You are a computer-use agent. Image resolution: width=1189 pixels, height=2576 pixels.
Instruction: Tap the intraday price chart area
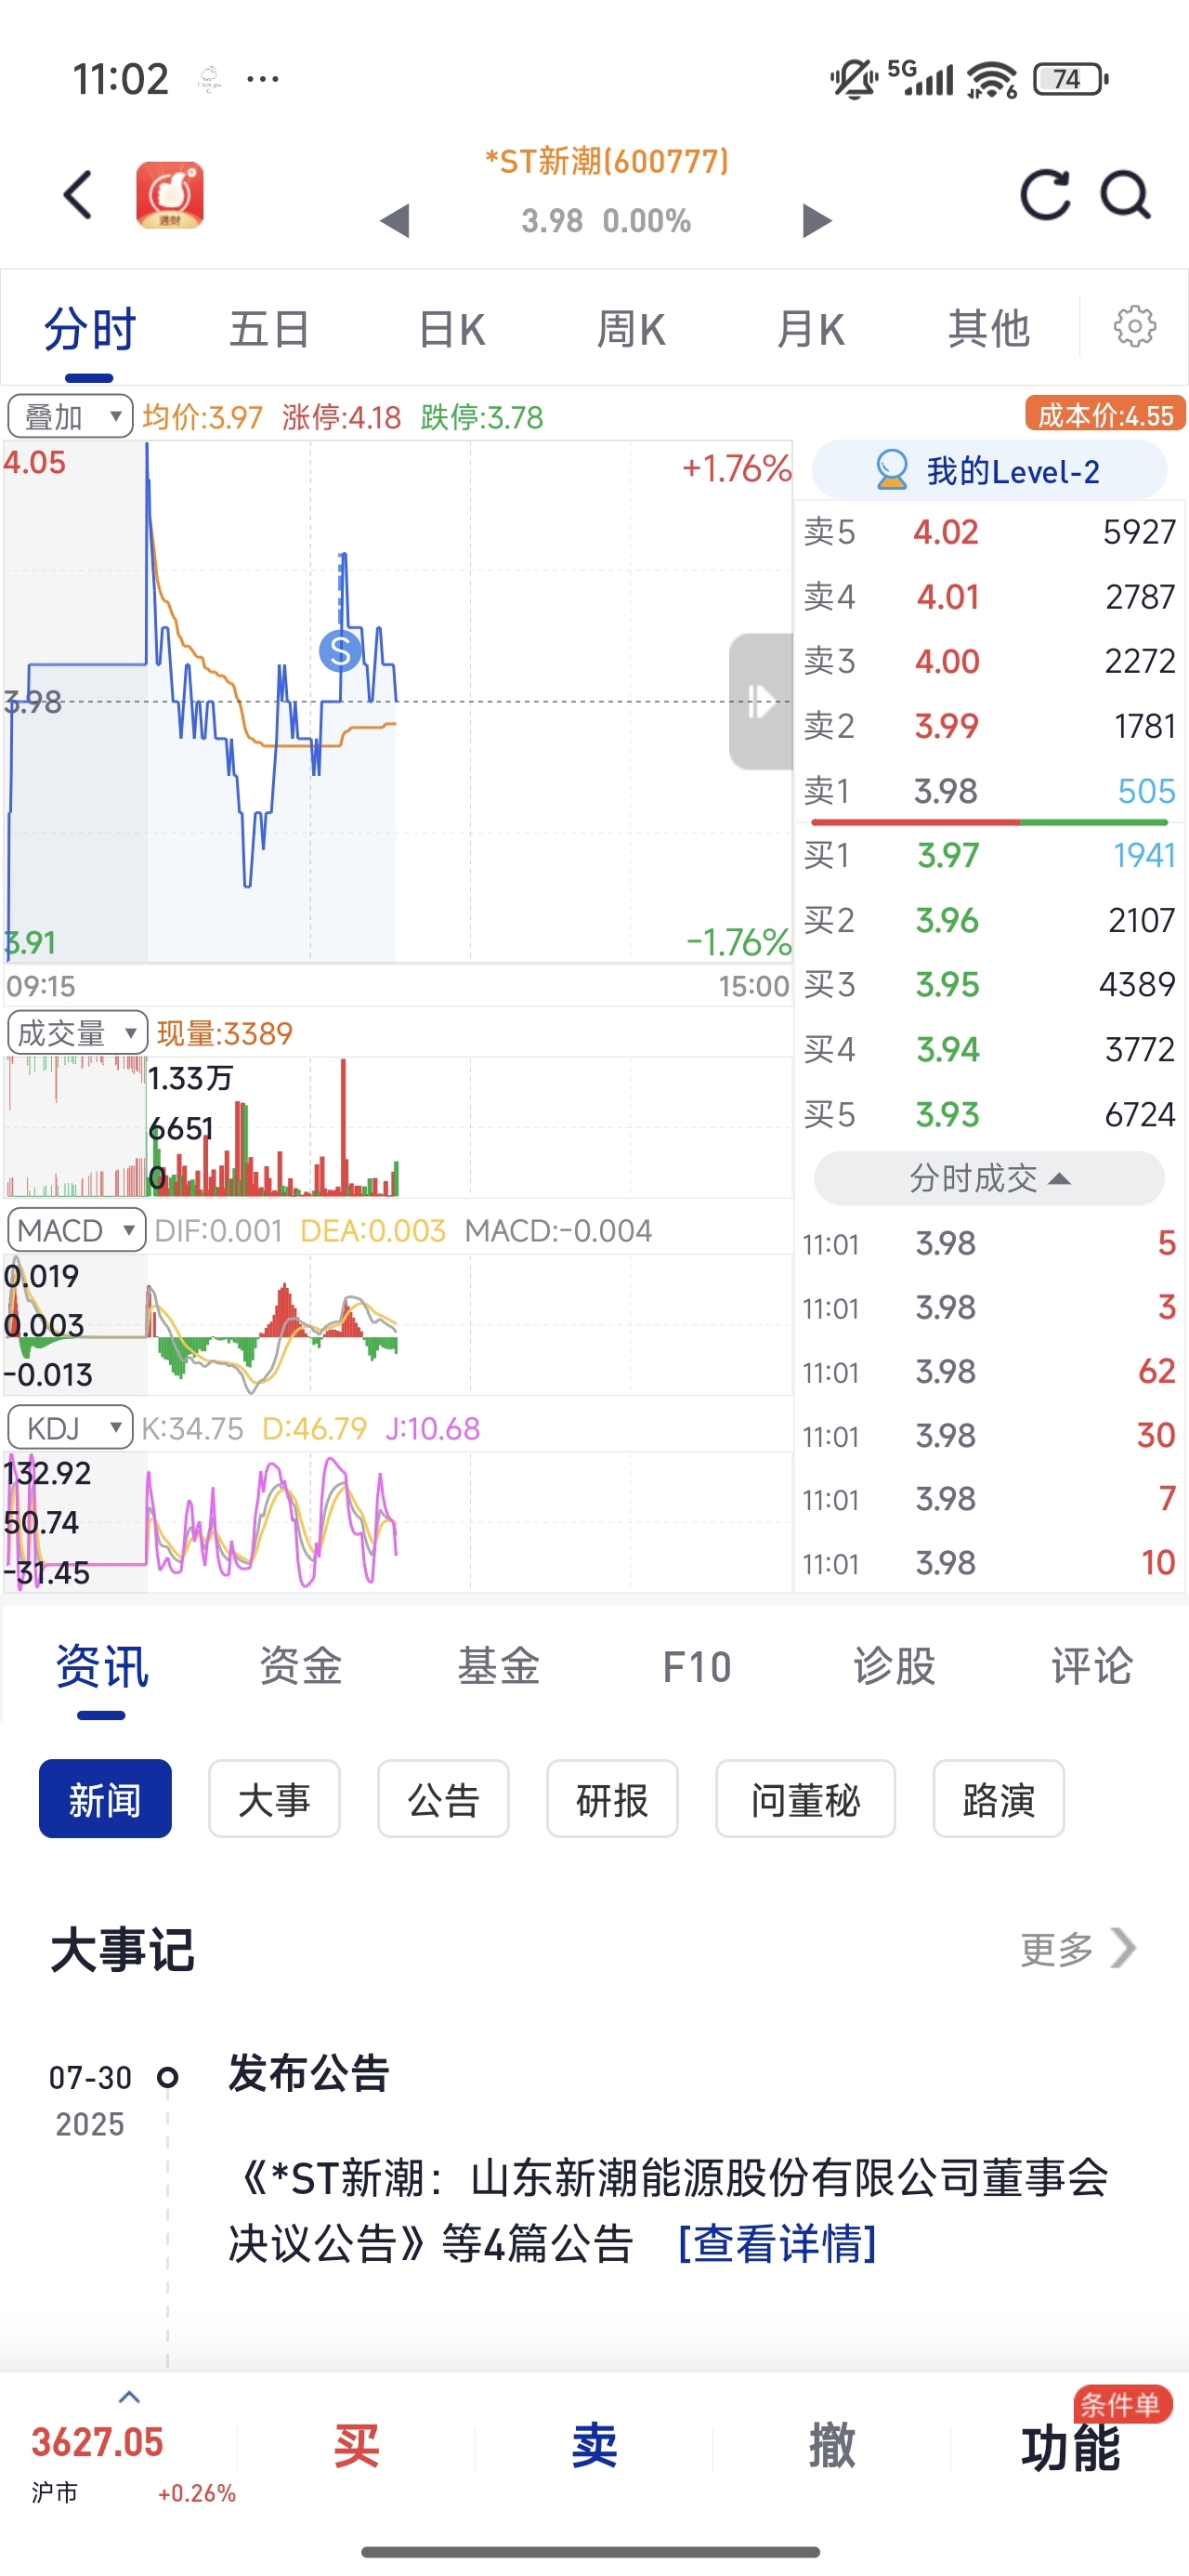pyautogui.click(x=398, y=701)
